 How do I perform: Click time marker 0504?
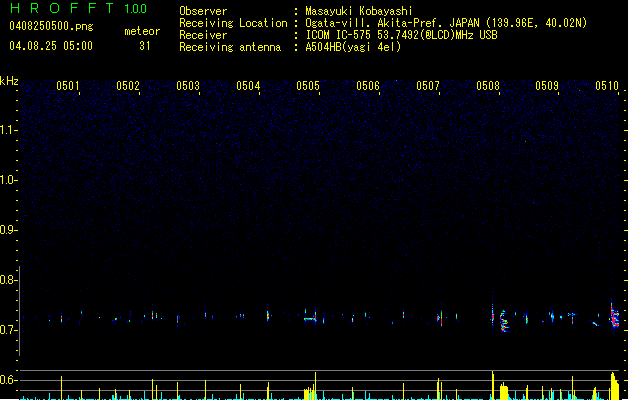tap(248, 85)
